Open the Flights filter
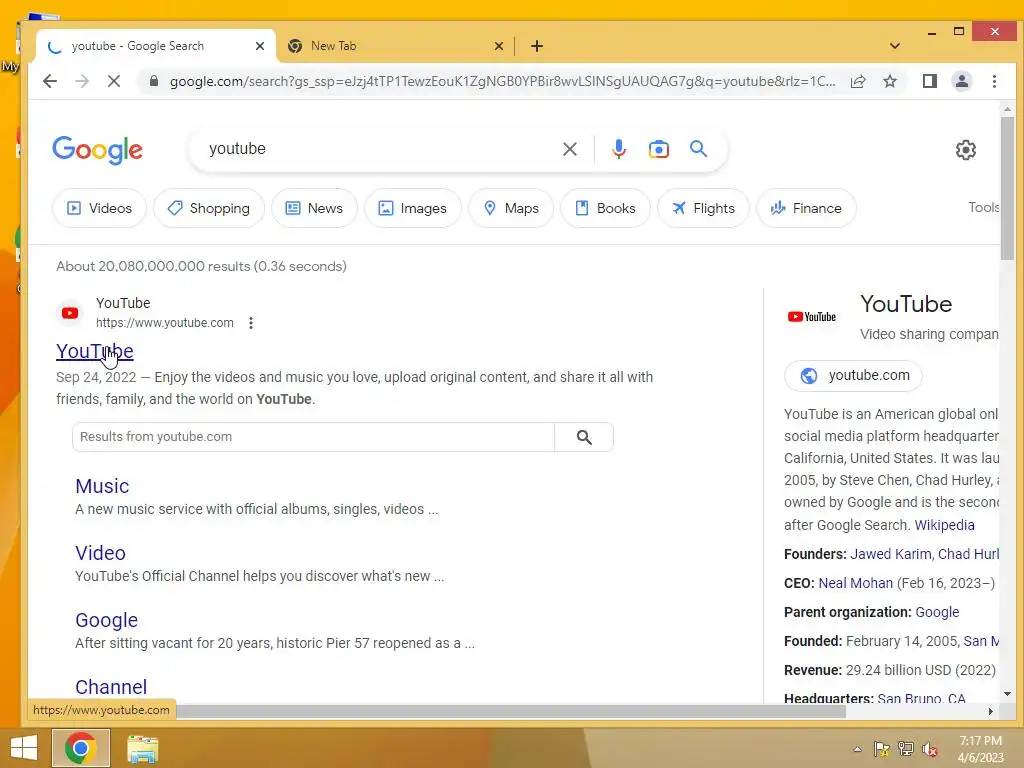This screenshot has height=768, width=1024. 703,208
